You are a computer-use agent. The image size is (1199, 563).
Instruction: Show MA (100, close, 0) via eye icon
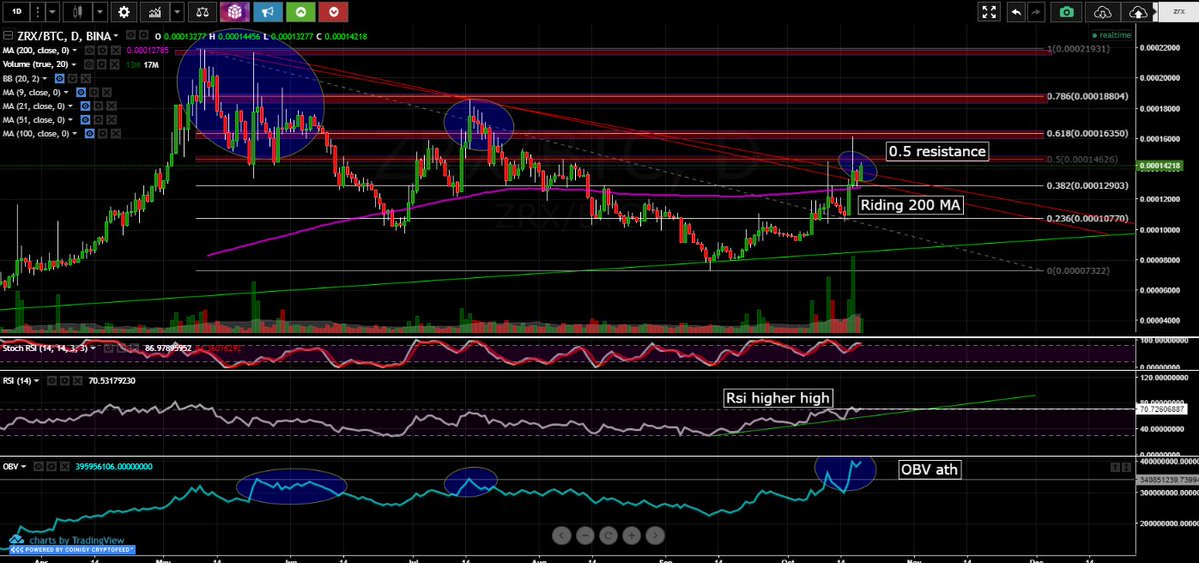pyautogui.click(x=89, y=134)
